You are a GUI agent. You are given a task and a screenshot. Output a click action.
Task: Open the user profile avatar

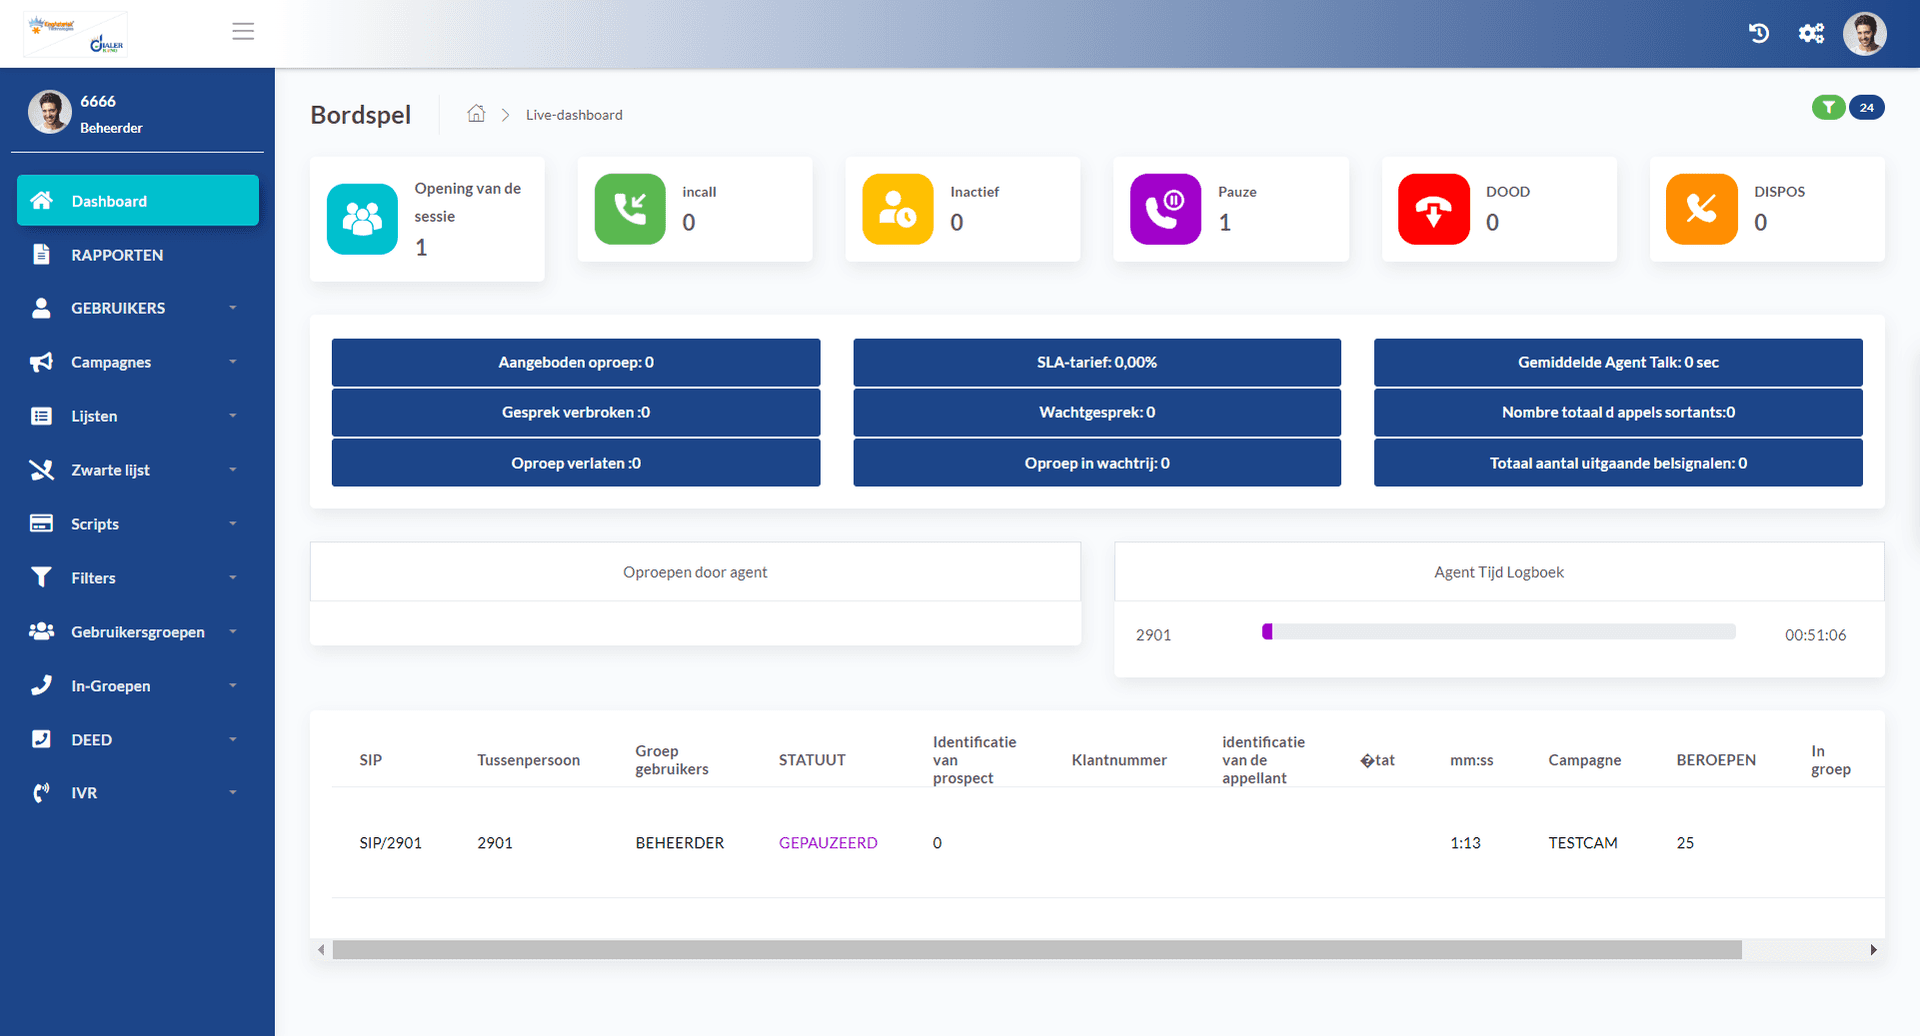click(x=1864, y=33)
